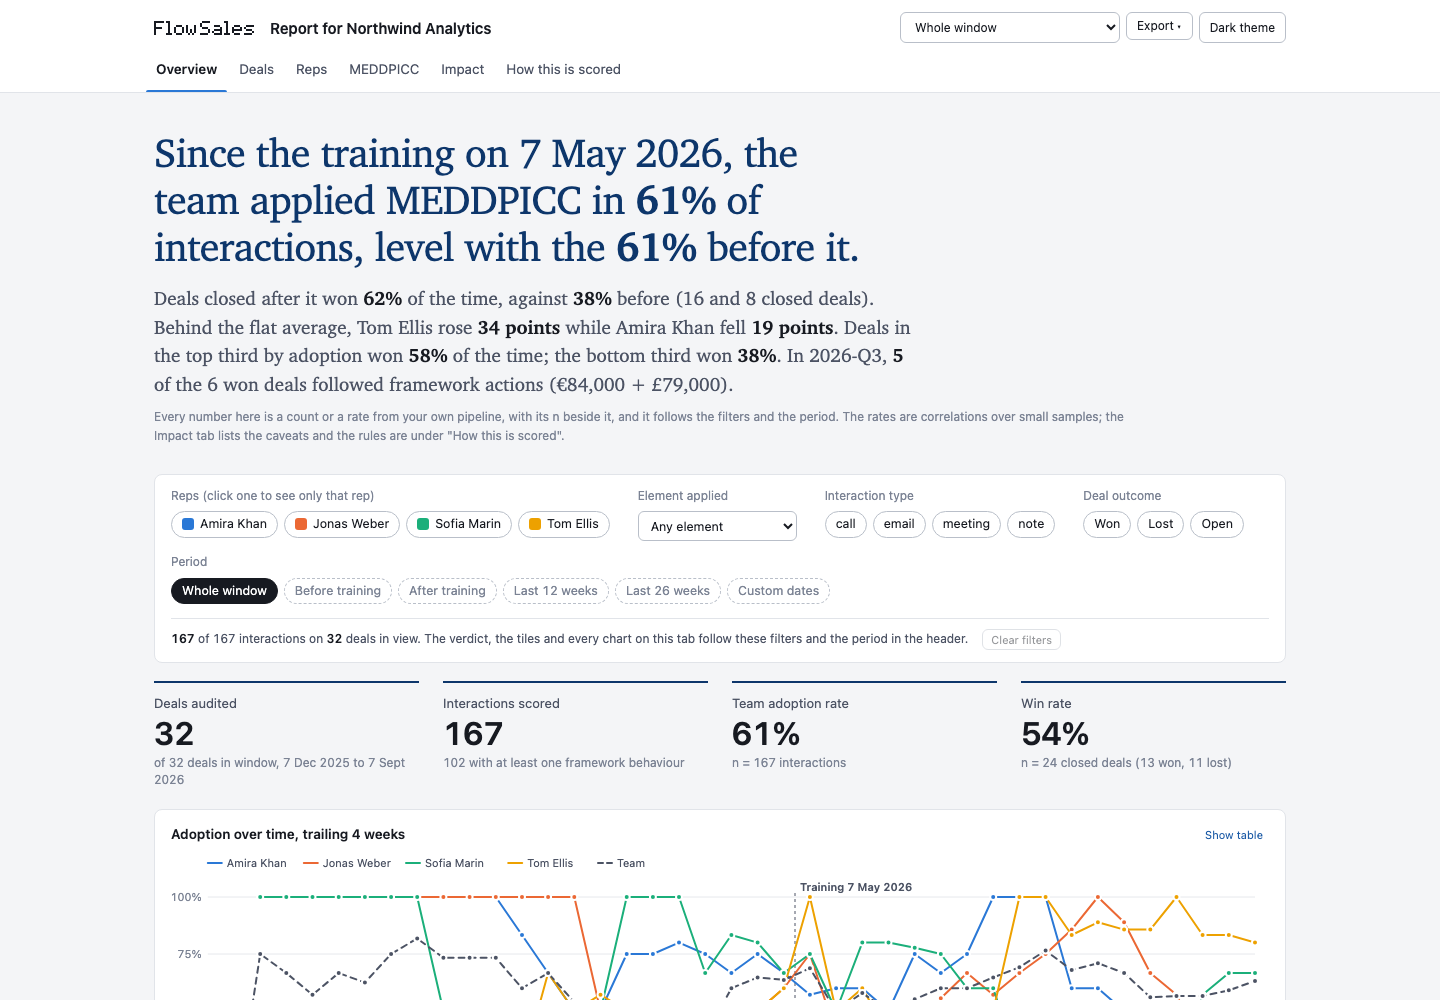Click the Clear filters button
Image resolution: width=1440 pixels, height=1000 pixels.
(1021, 640)
